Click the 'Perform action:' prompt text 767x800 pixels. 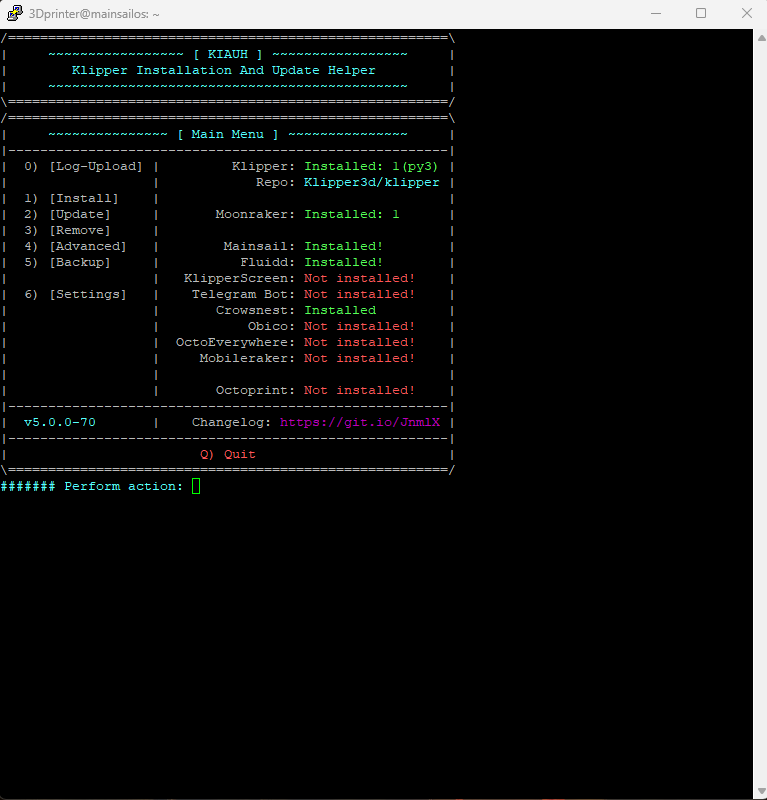[x=123, y=486]
